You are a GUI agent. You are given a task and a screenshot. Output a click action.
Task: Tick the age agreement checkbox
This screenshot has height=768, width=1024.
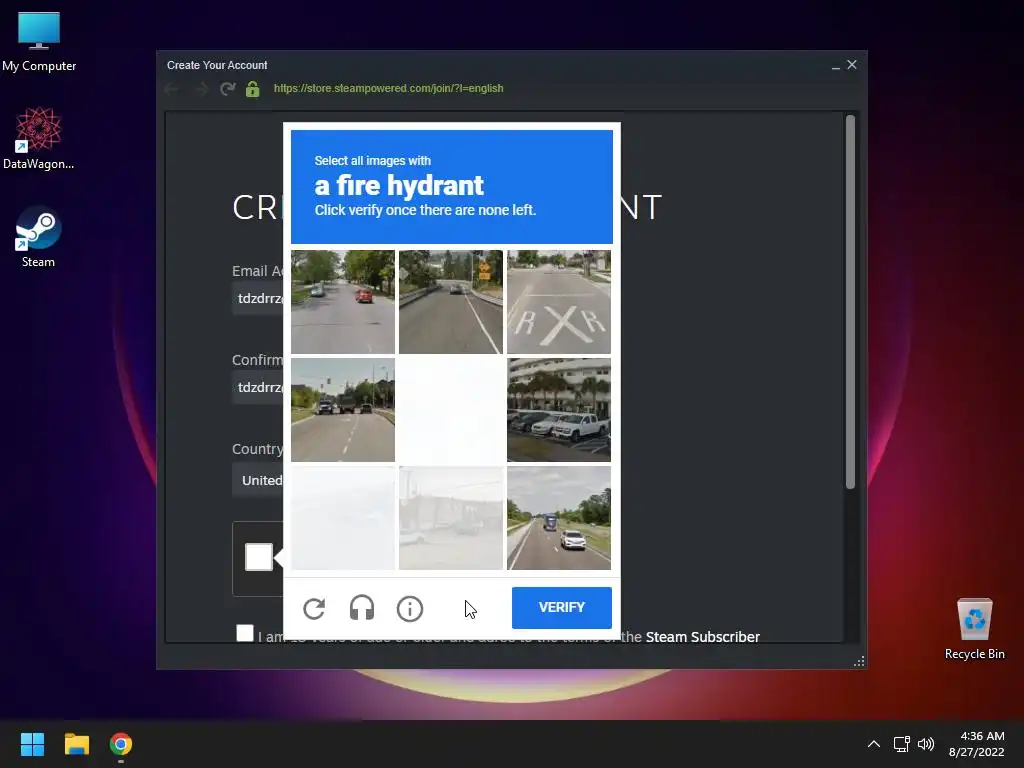[245, 633]
